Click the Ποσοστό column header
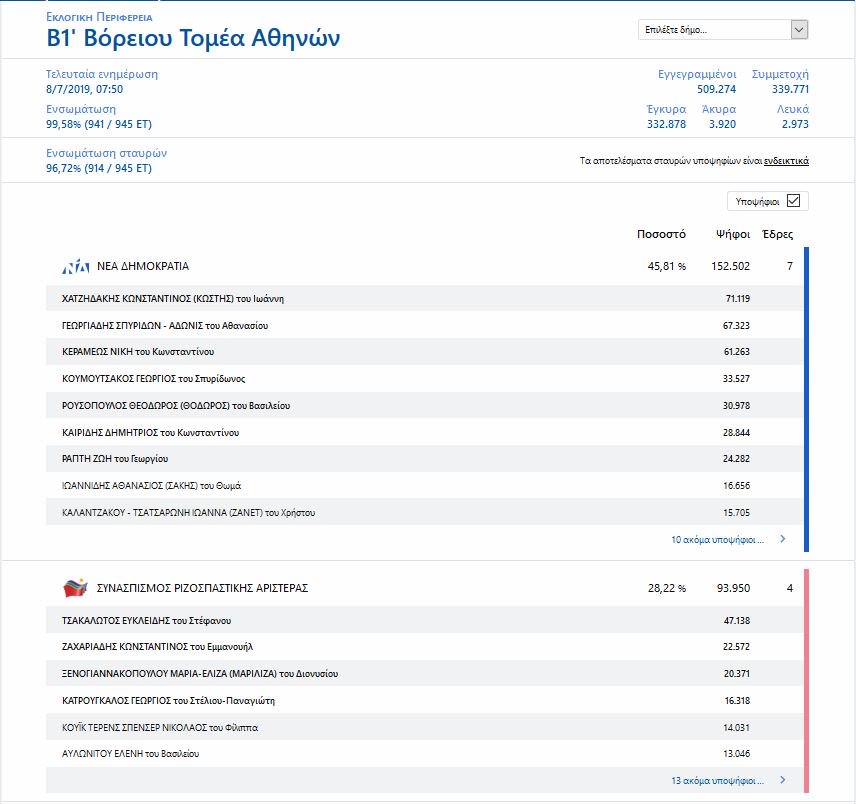Viewport: 856px width, 804px height. click(661, 234)
